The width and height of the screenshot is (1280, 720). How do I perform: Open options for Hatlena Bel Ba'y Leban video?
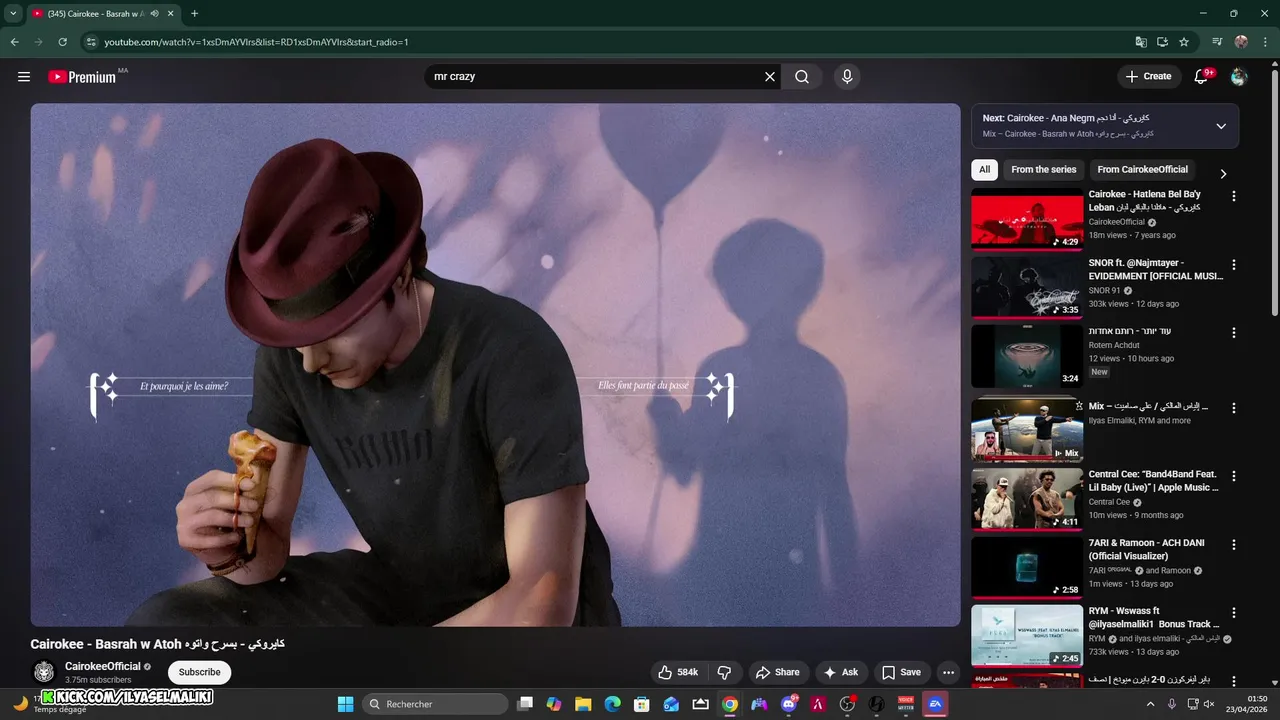(x=1233, y=197)
